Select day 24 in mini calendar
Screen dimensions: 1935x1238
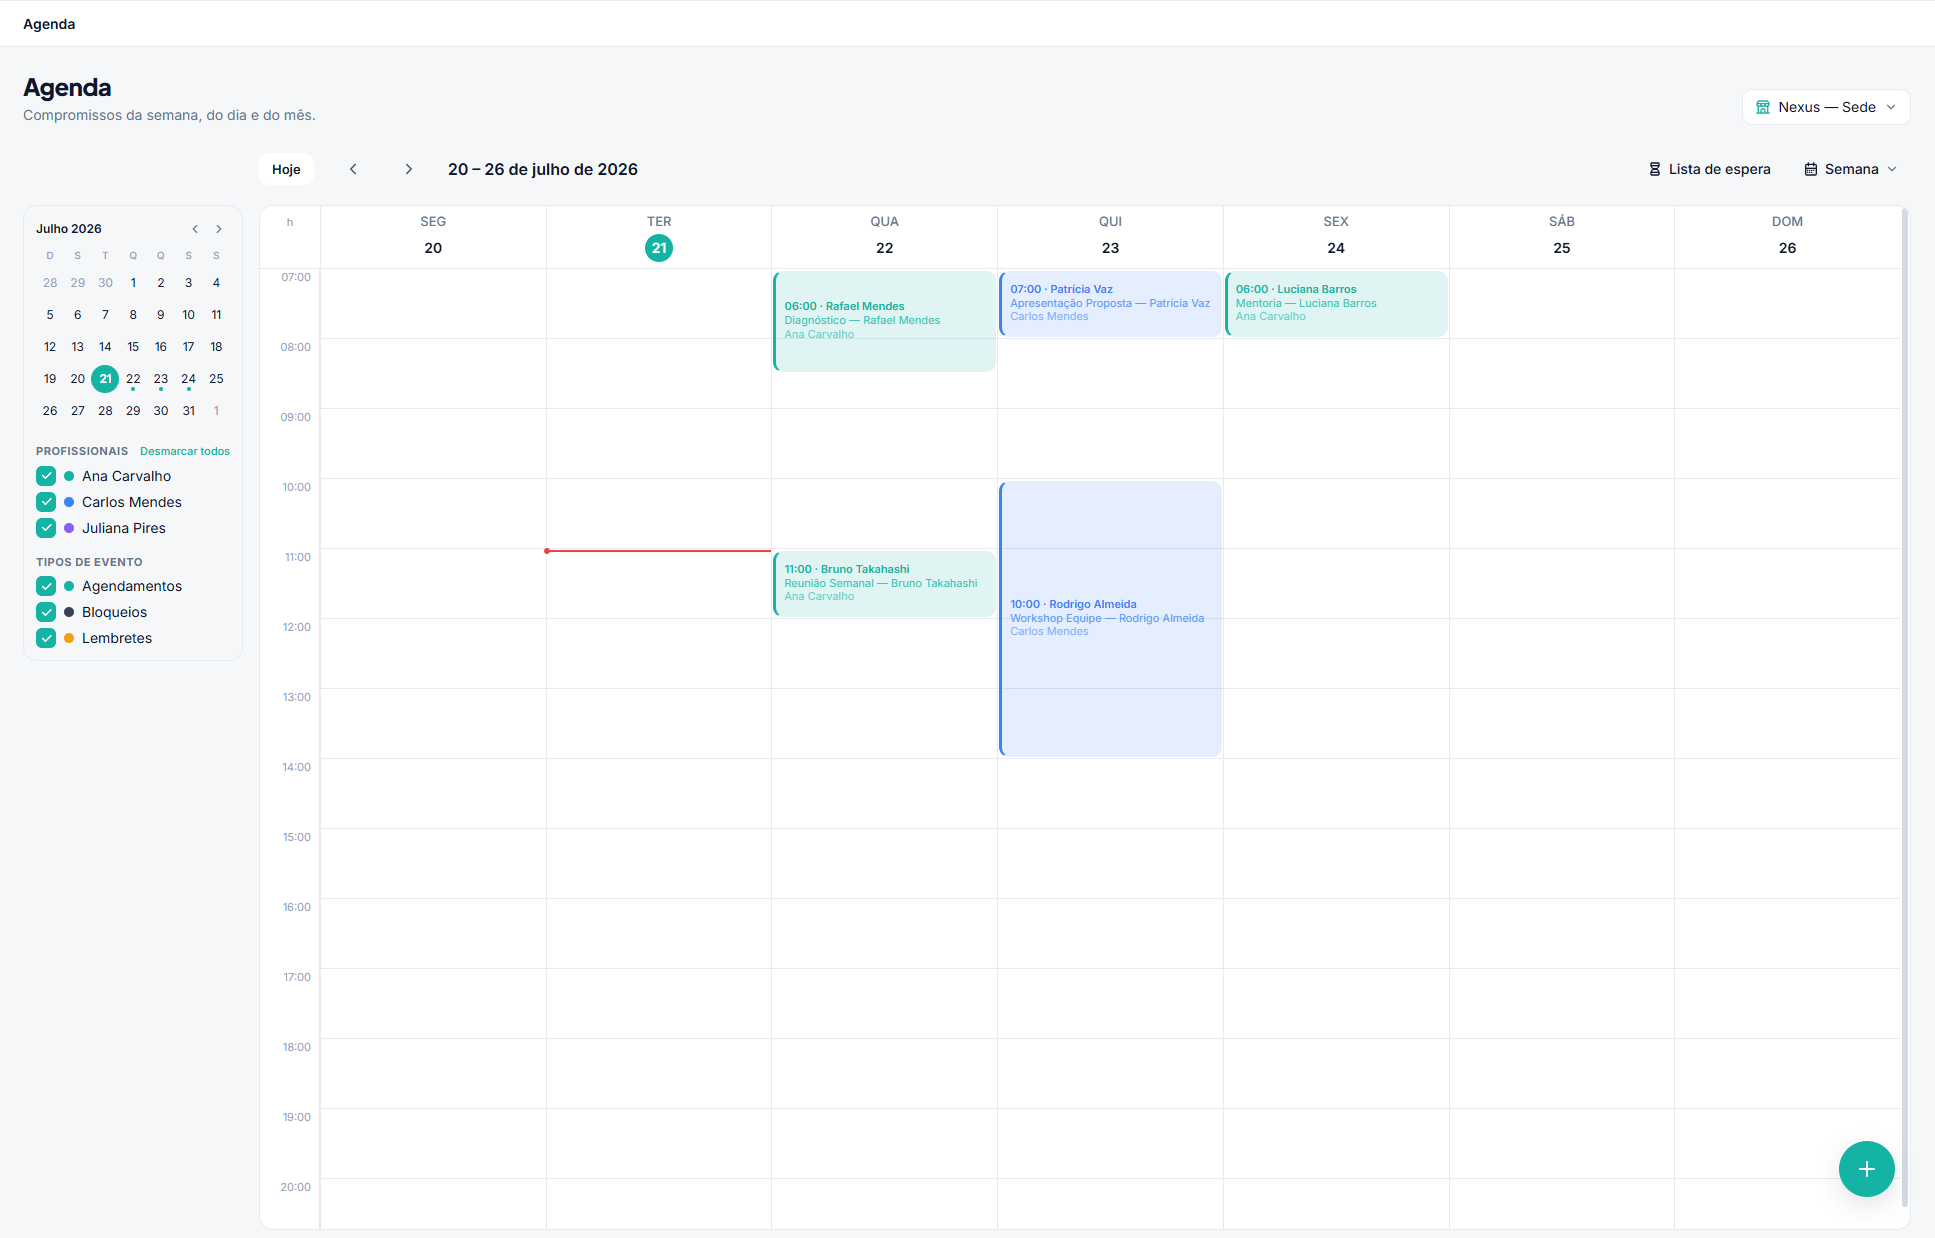pyautogui.click(x=189, y=379)
